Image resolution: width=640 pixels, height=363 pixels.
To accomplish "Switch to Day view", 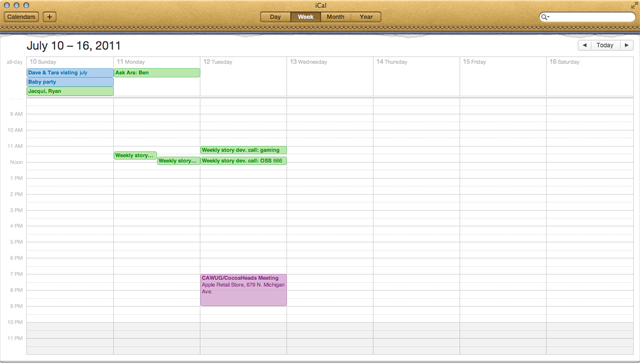I will [x=276, y=17].
